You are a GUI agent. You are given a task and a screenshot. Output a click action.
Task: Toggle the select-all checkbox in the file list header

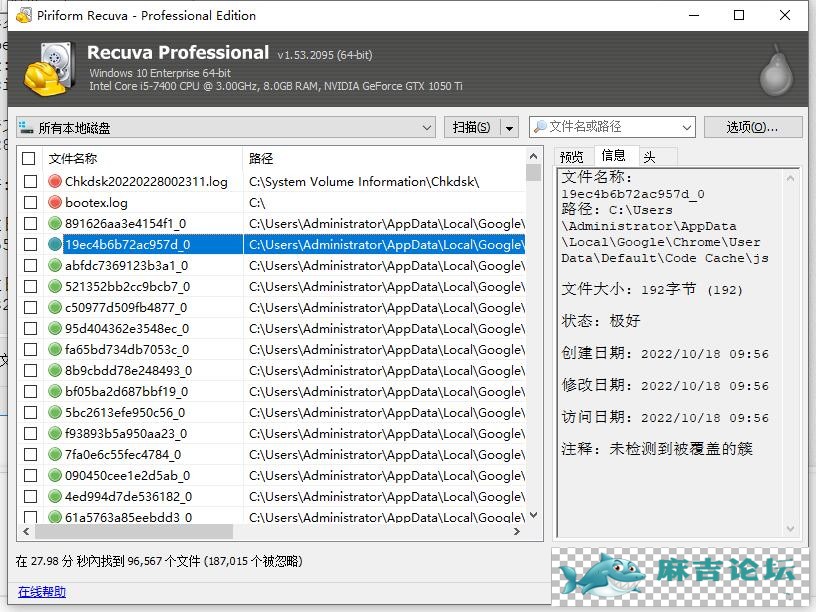pos(29,158)
